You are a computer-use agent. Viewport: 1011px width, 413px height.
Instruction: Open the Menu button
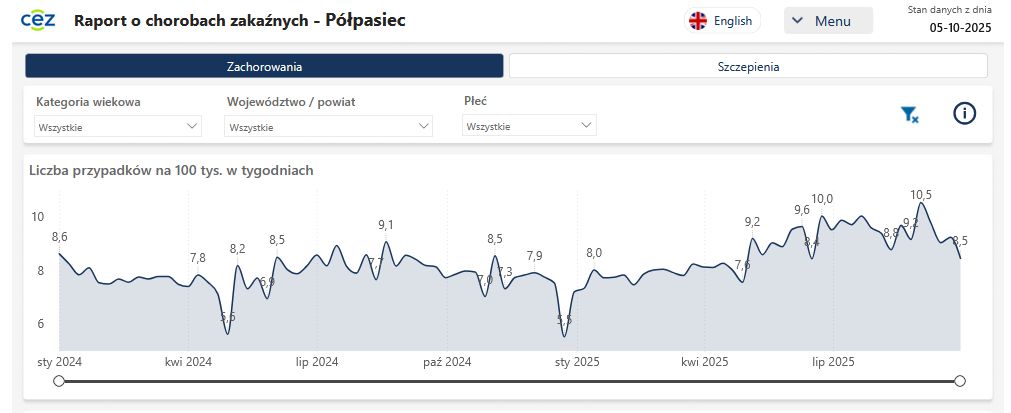coord(828,21)
